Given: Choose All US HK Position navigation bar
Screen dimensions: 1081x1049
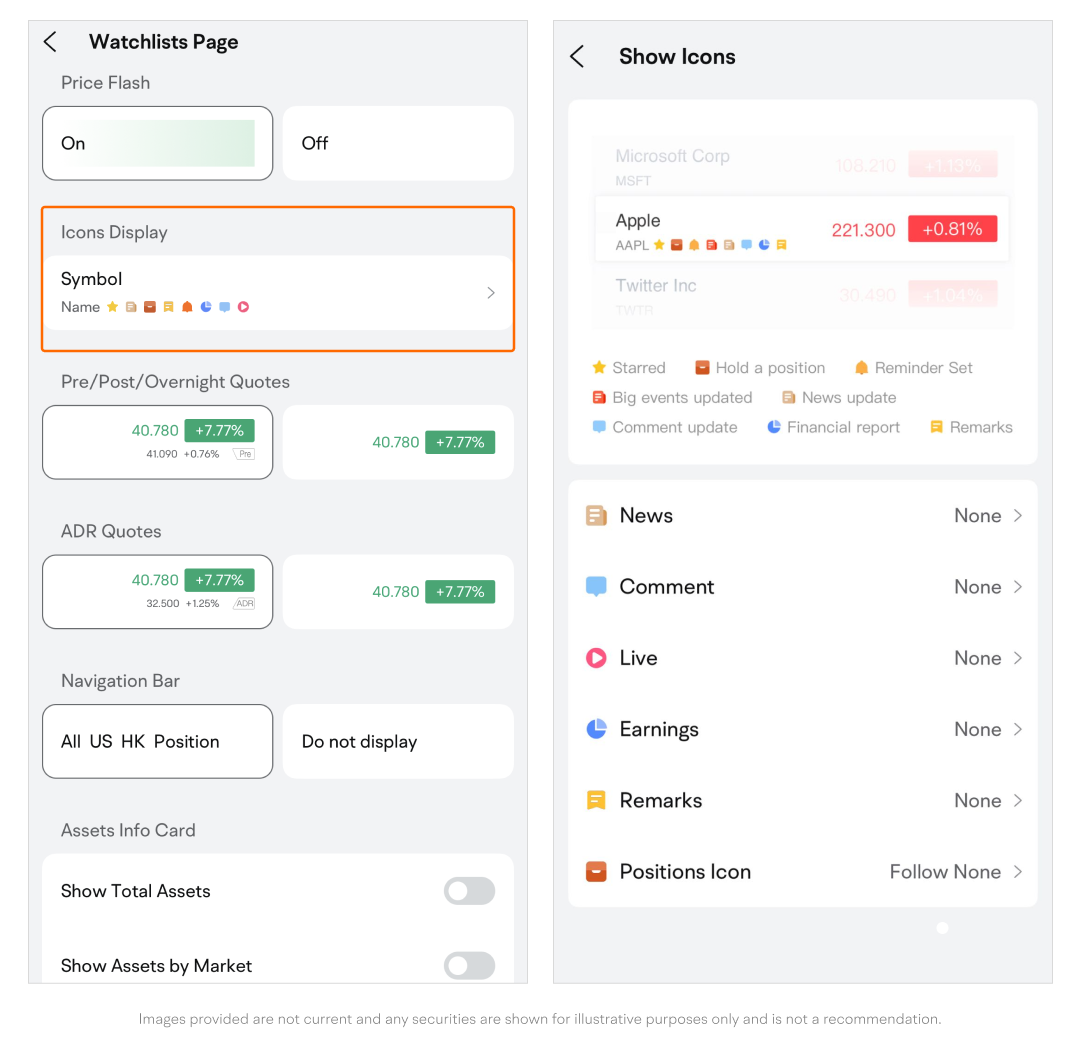Looking at the screenshot, I should coord(157,741).
